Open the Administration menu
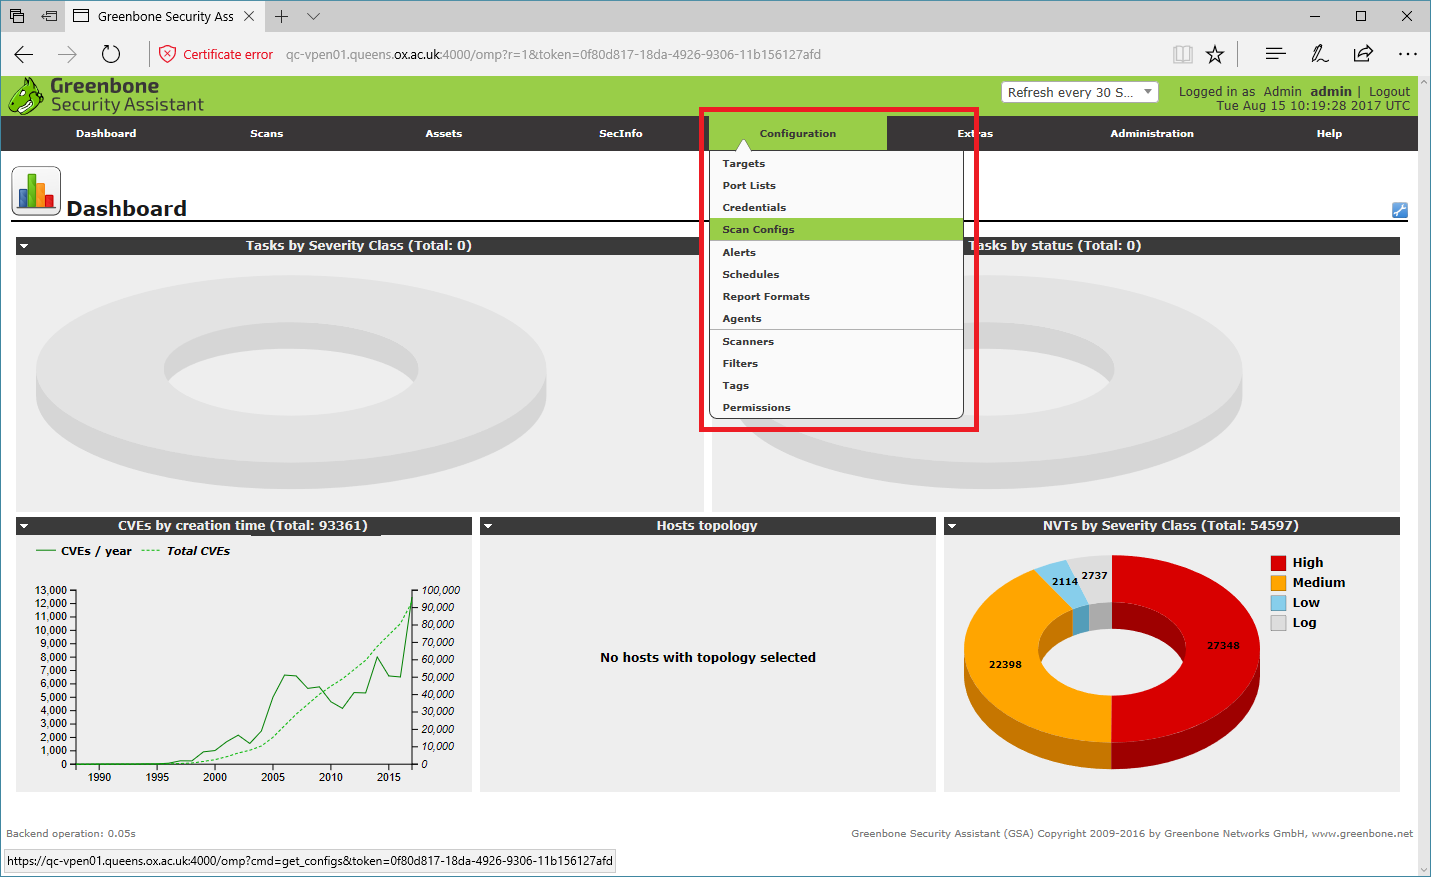This screenshot has width=1431, height=877. tap(1151, 133)
